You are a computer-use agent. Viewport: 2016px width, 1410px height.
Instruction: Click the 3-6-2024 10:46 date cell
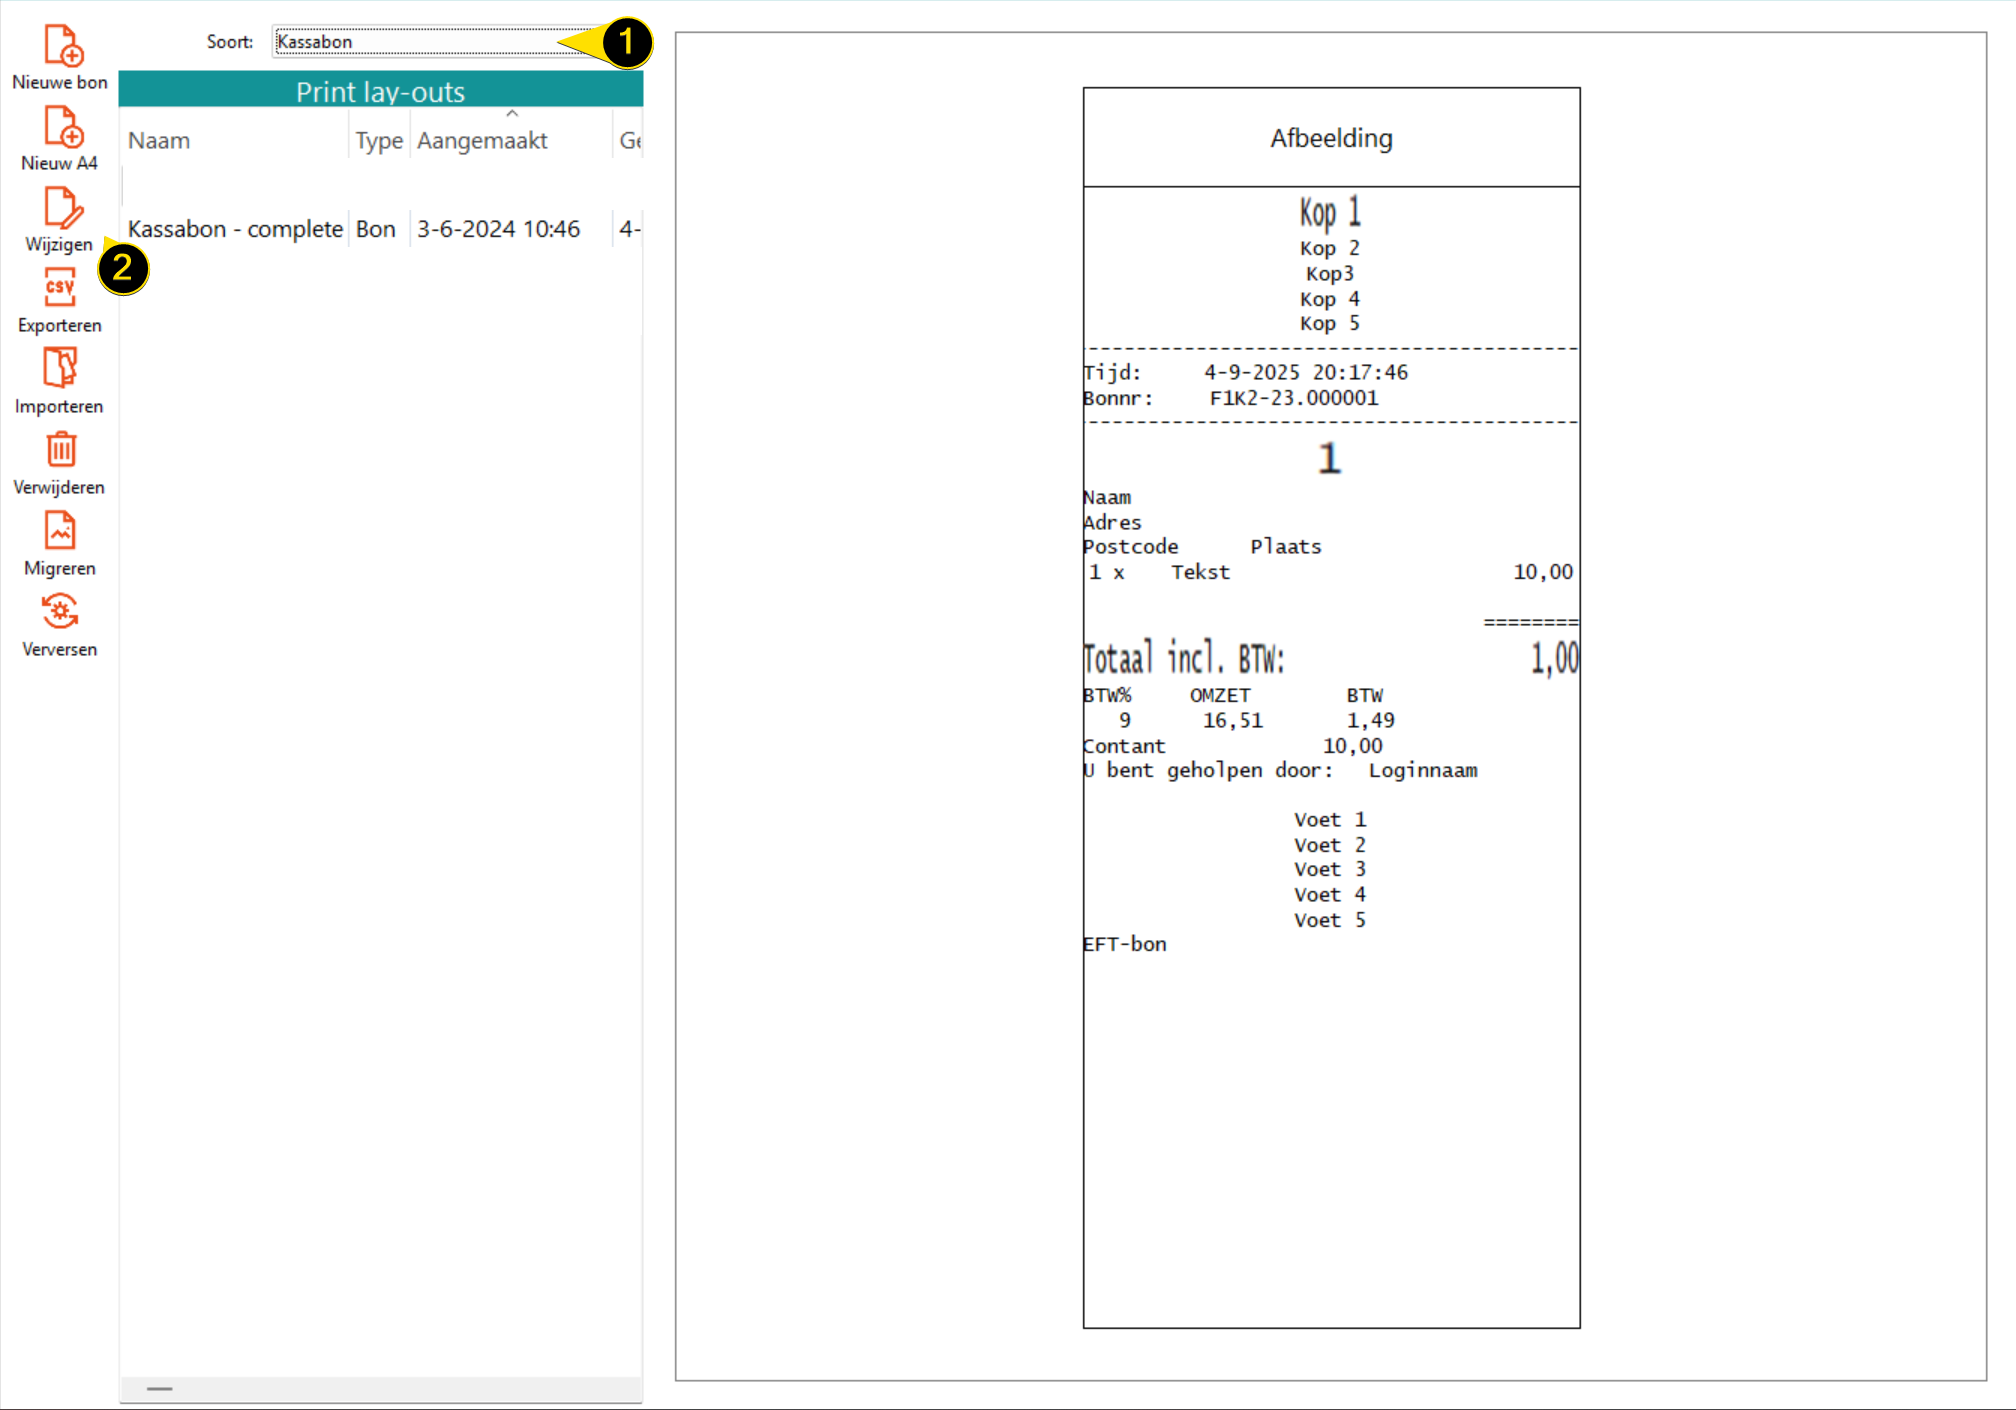[498, 229]
